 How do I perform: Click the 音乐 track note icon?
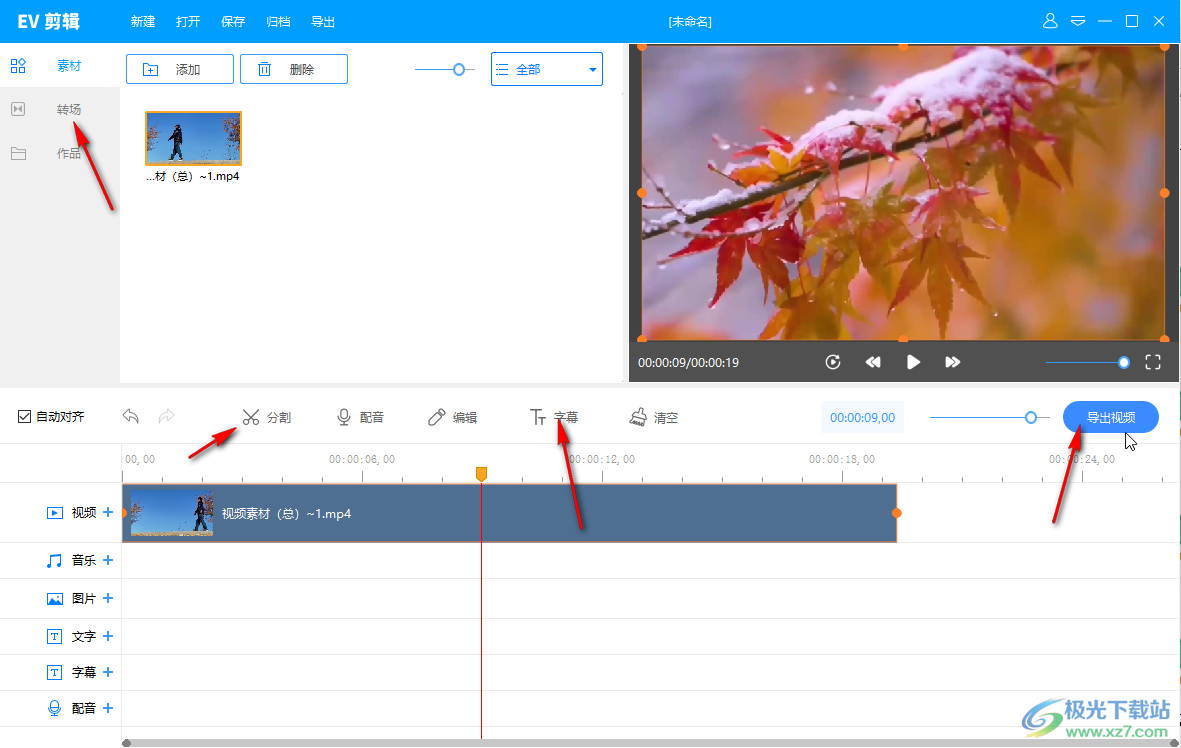point(54,560)
